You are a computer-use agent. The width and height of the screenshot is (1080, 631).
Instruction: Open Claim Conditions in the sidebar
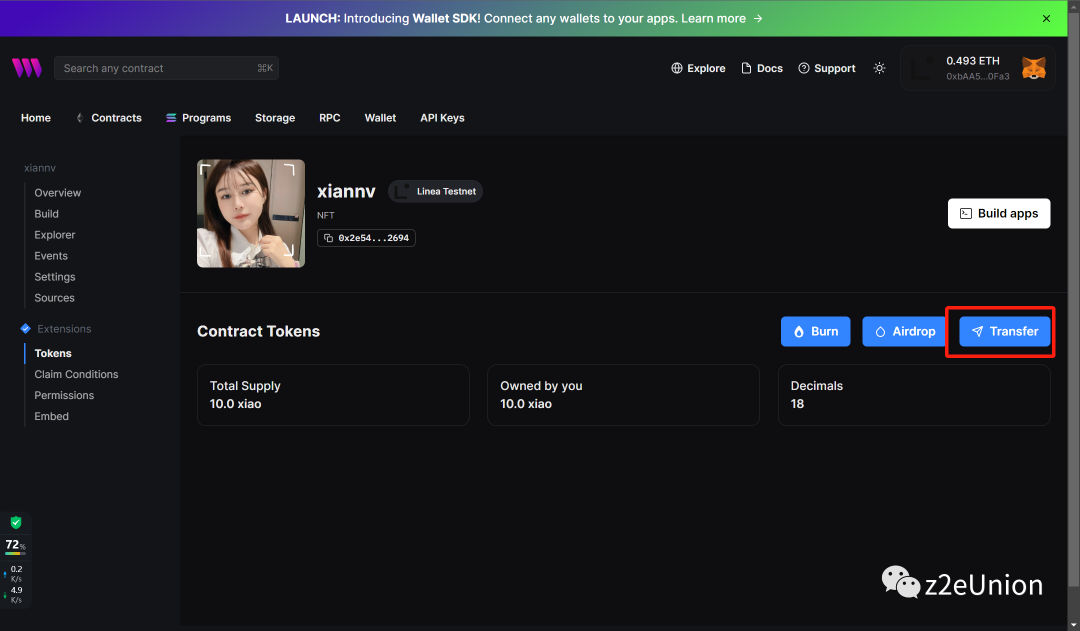[76, 374]
